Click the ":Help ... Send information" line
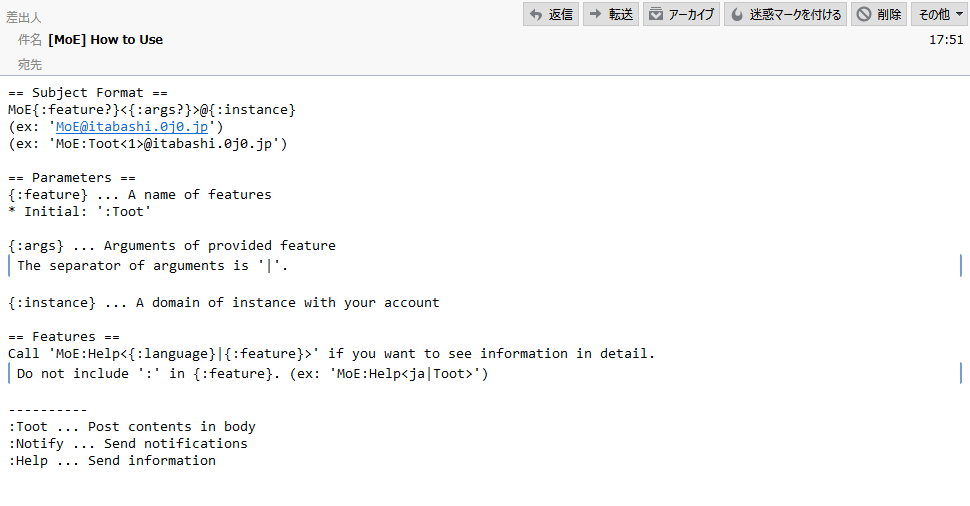Screen dimensions: 970x506 pos(112,461)
